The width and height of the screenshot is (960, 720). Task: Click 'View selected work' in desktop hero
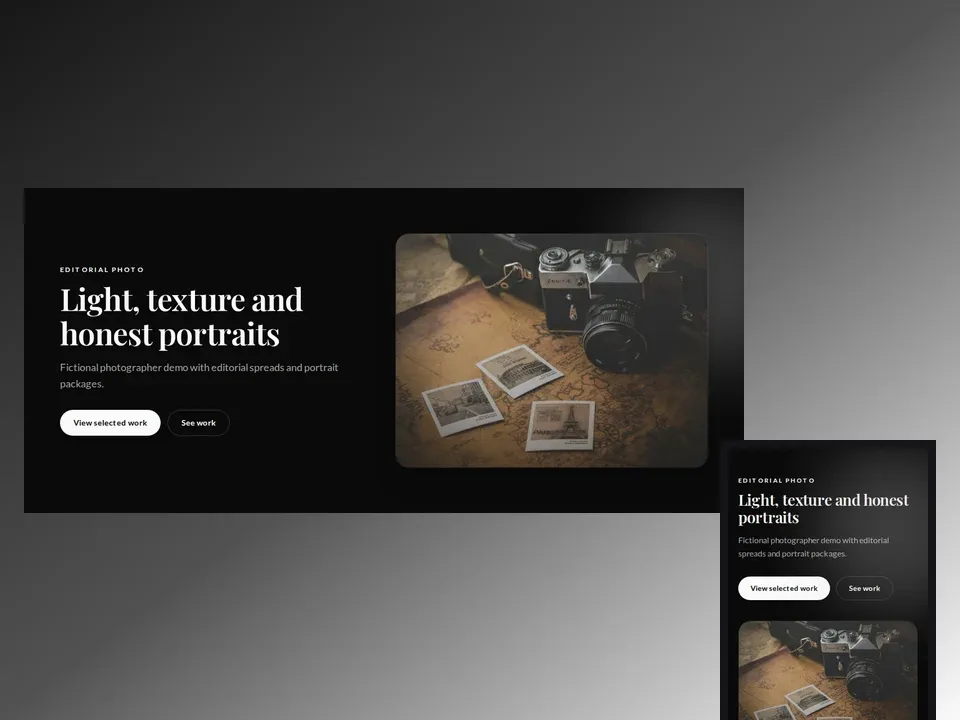tap(110, 423)
